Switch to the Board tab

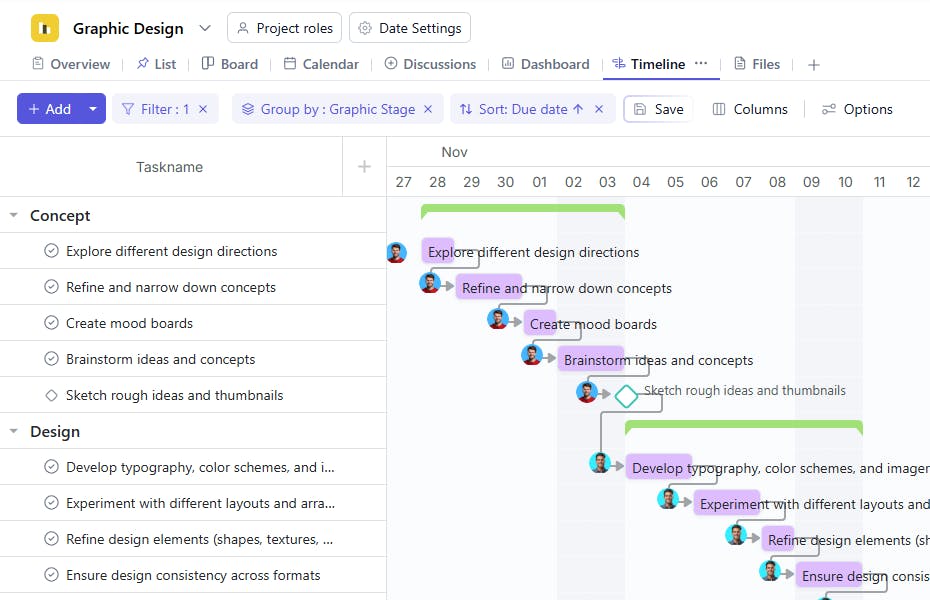point(229,64)
